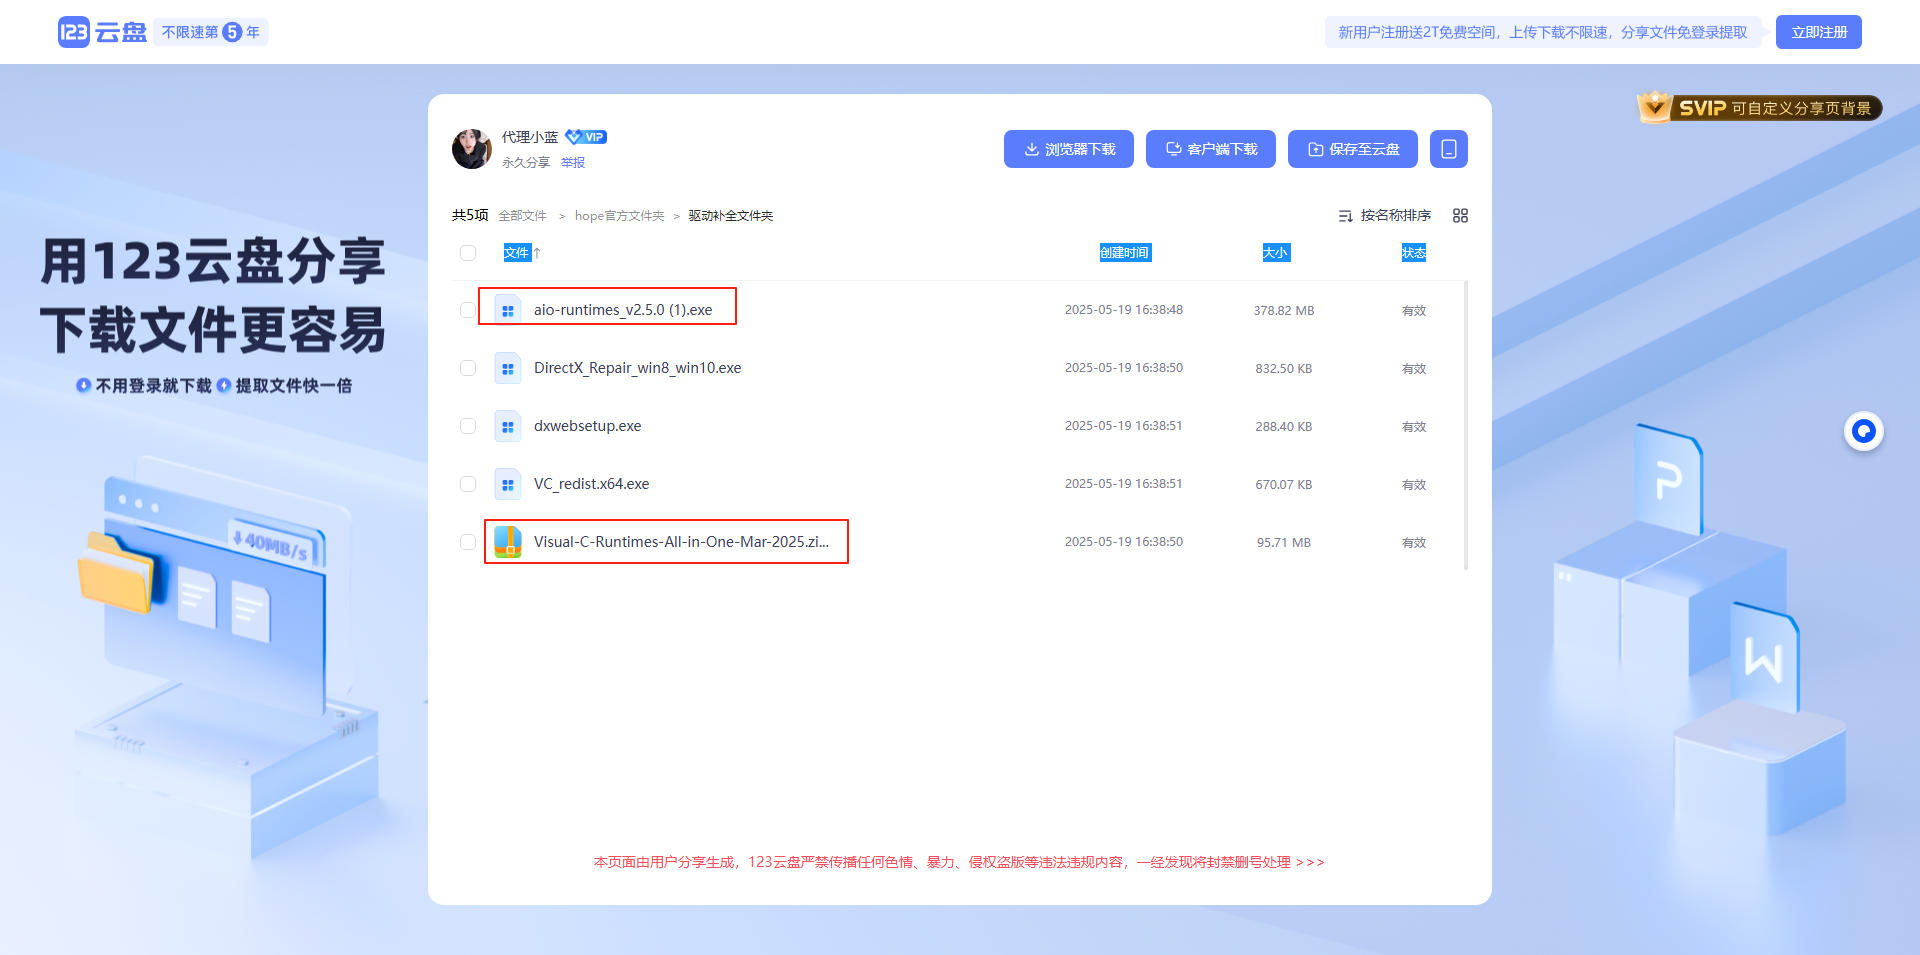Sort by 大小 column header

[1276, 253]
